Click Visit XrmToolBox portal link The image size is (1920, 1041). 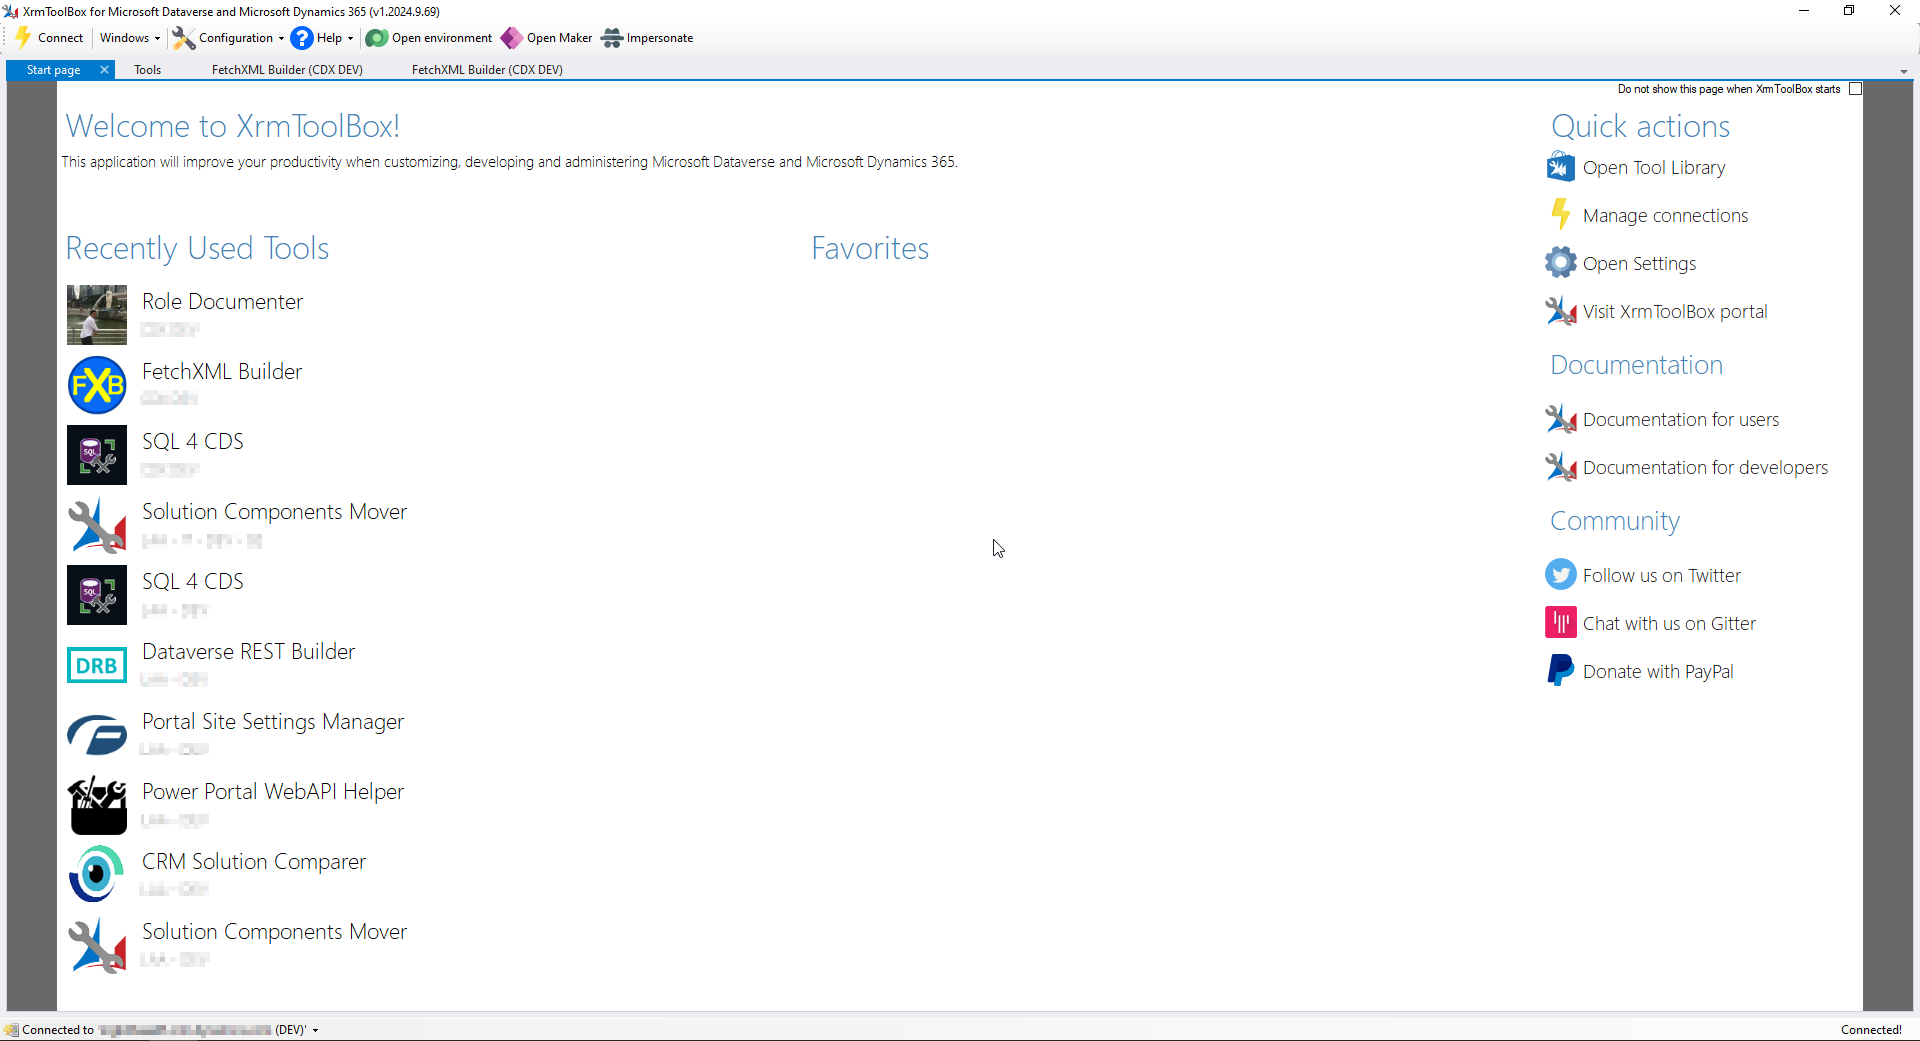pos(1675,311)
